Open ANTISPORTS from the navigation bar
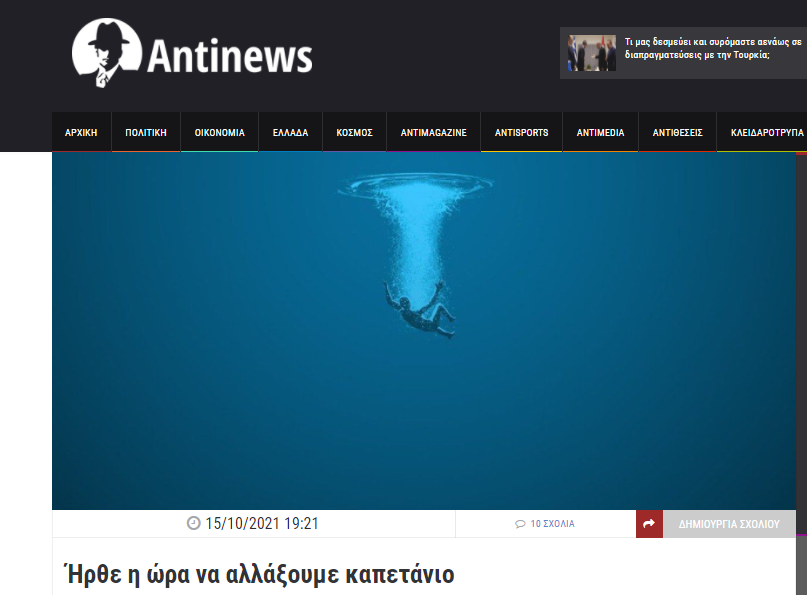This screenshot has height=595, width=807. pyautogui.click(x=521, y=132)
